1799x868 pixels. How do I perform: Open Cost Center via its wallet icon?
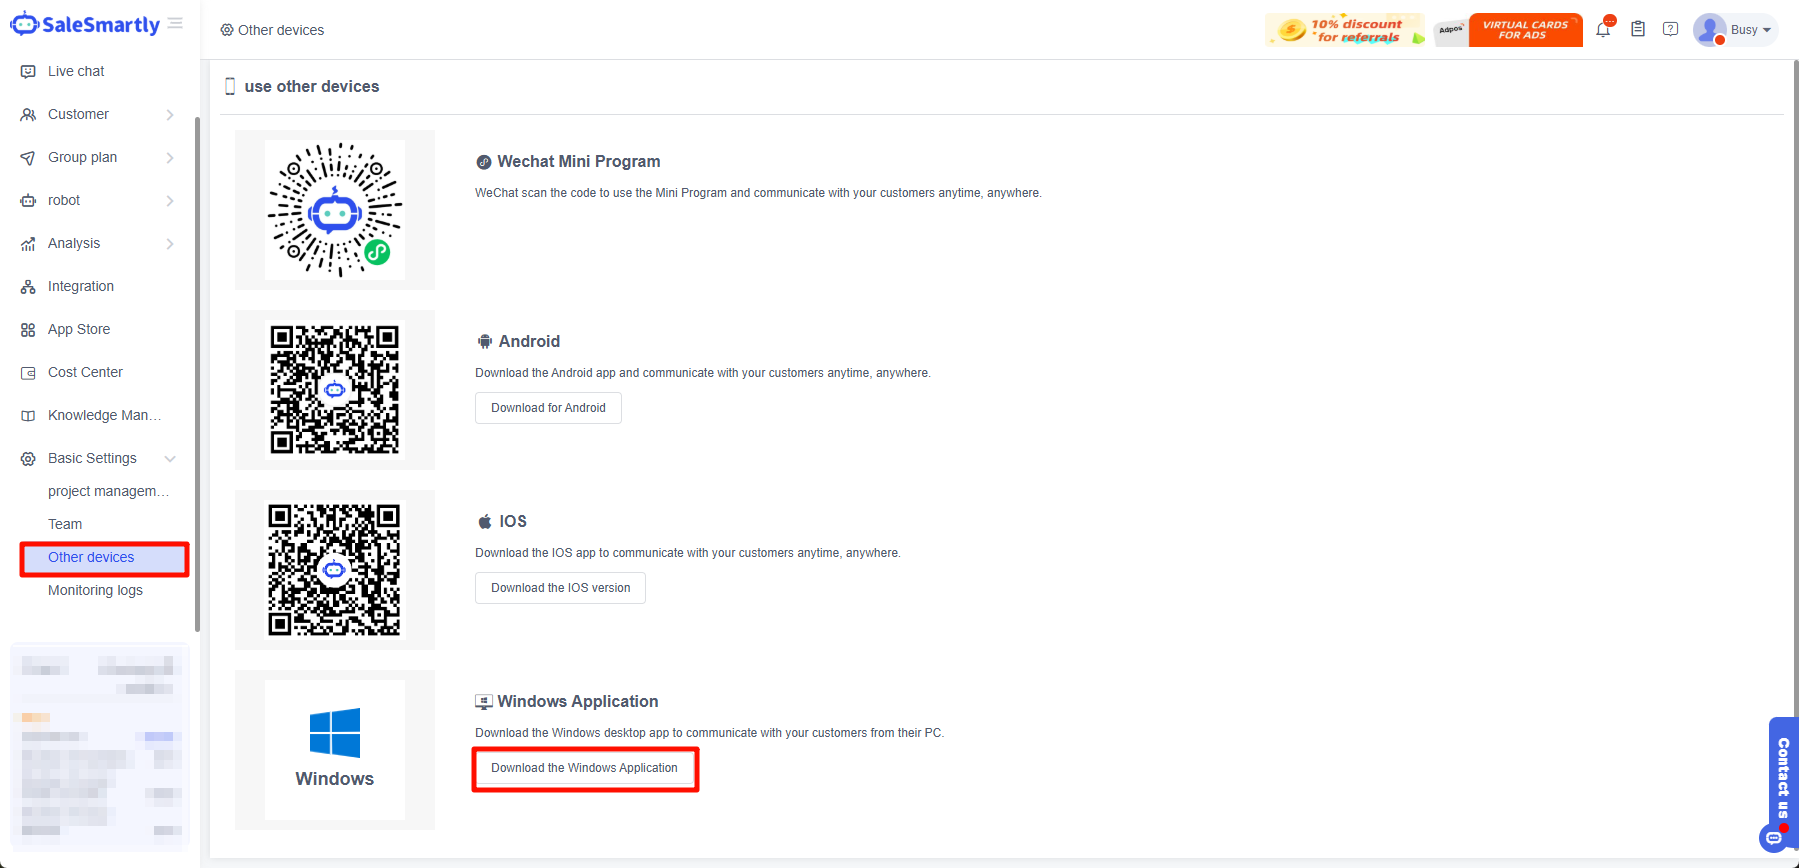click(28, 373)
